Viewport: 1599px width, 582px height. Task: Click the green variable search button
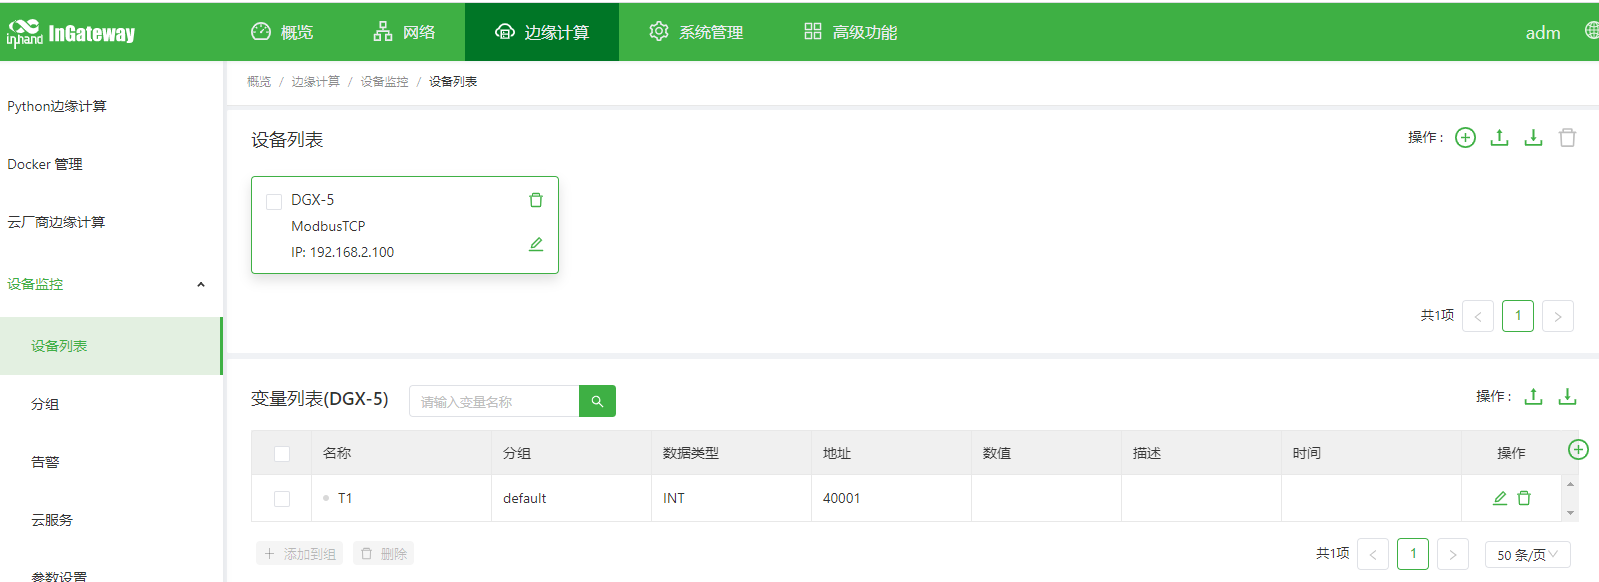click(x=597, y=401)
